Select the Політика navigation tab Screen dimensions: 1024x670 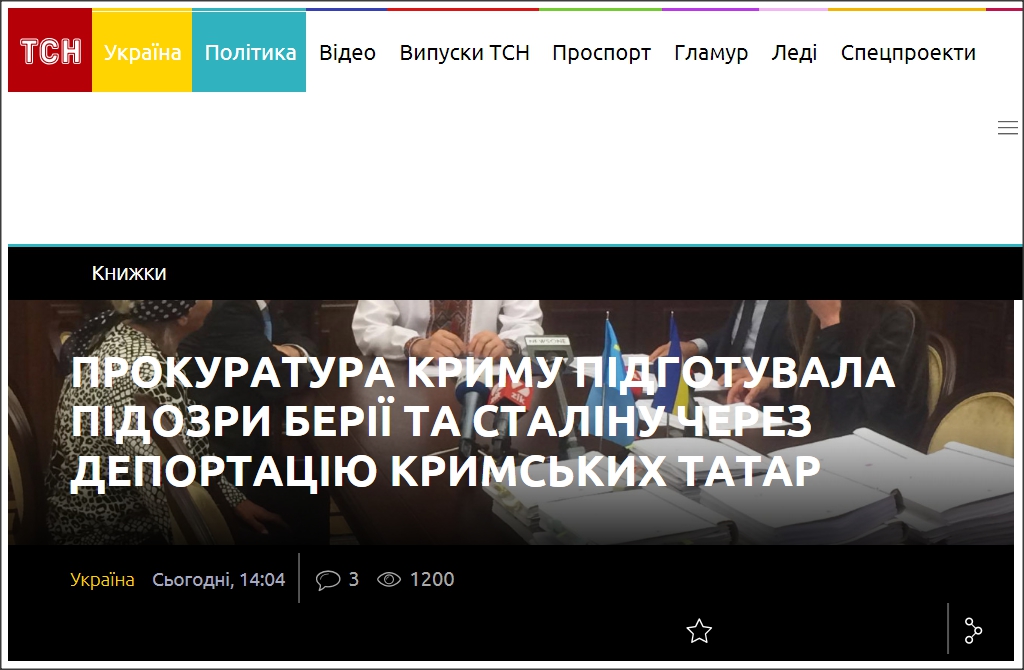click(250, 52)
